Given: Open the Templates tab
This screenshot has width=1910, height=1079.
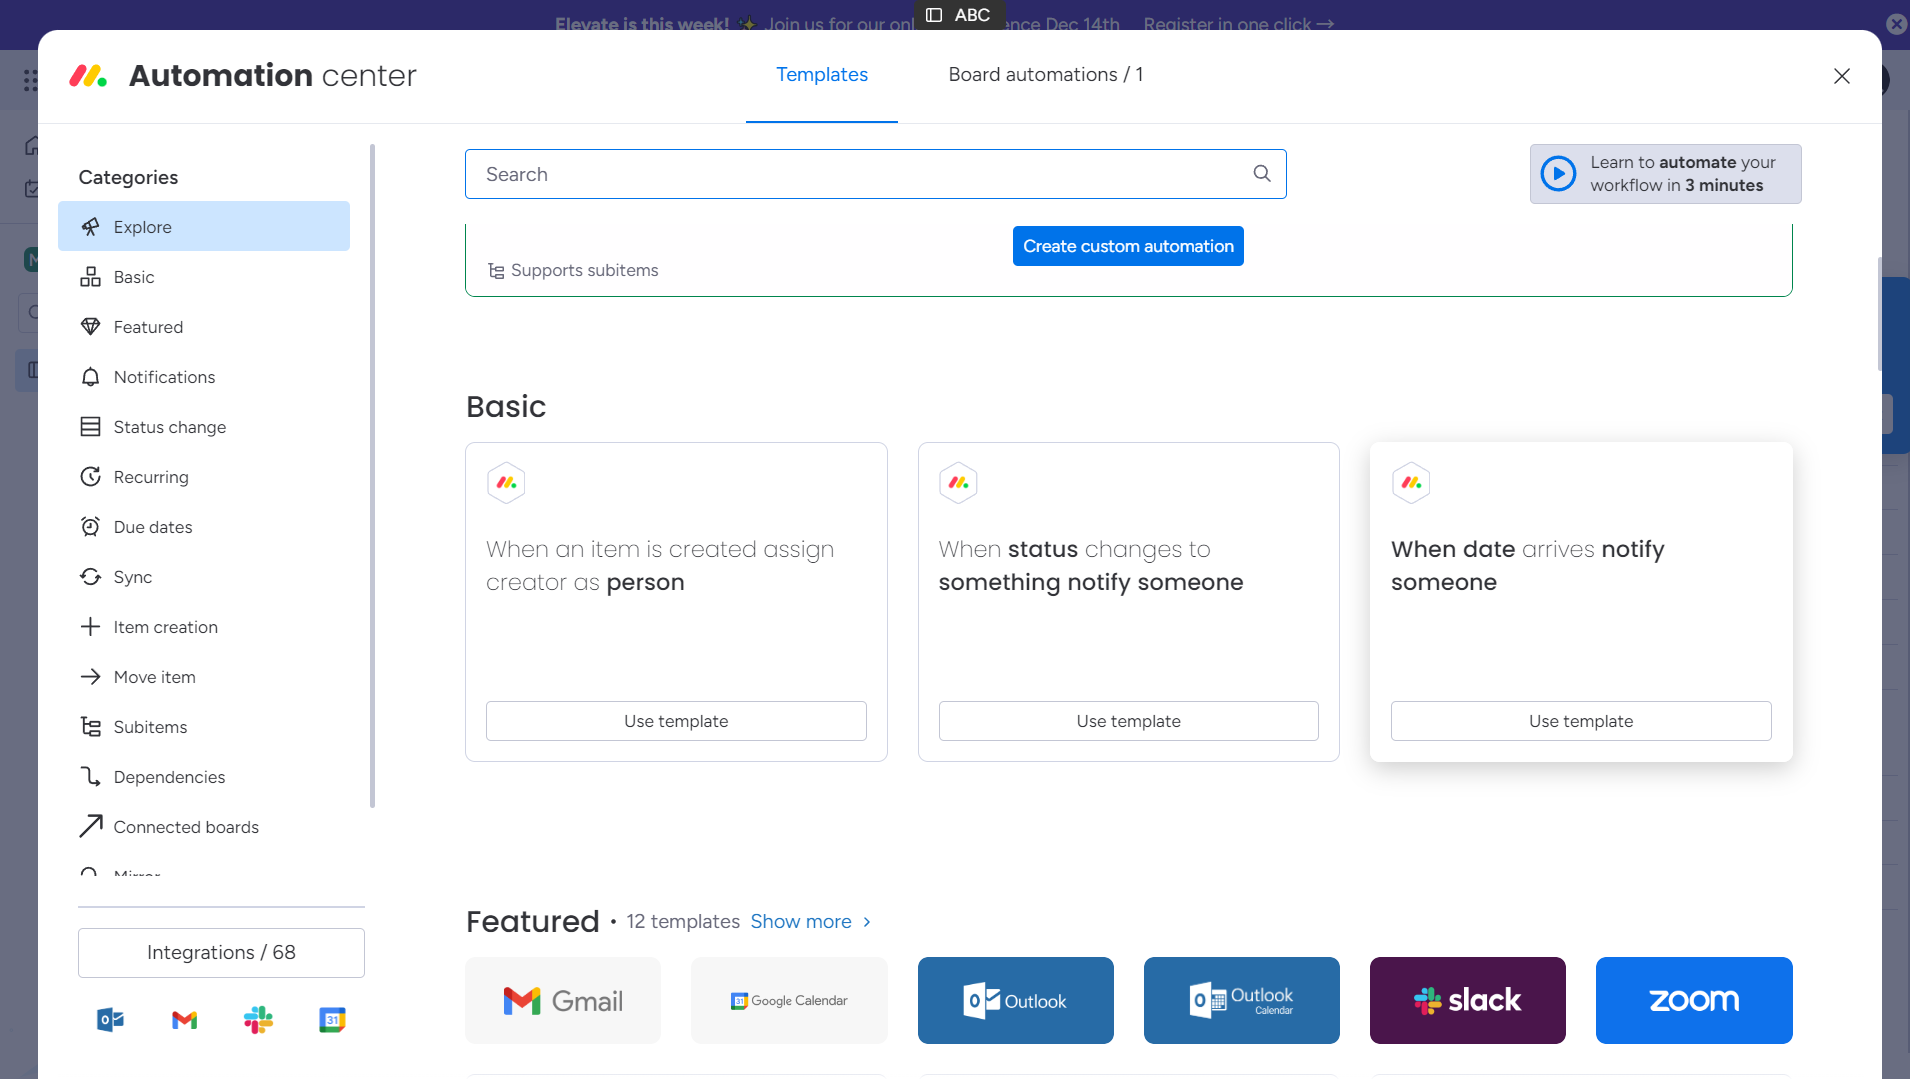Looking at the screenshot, I should pyautogui.click(x=820, y=74).
